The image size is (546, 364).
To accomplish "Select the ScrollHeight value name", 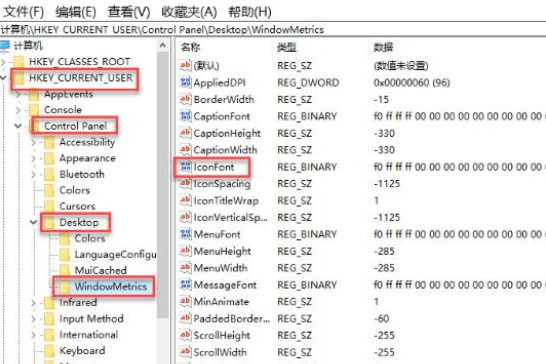I will (222, 335).
